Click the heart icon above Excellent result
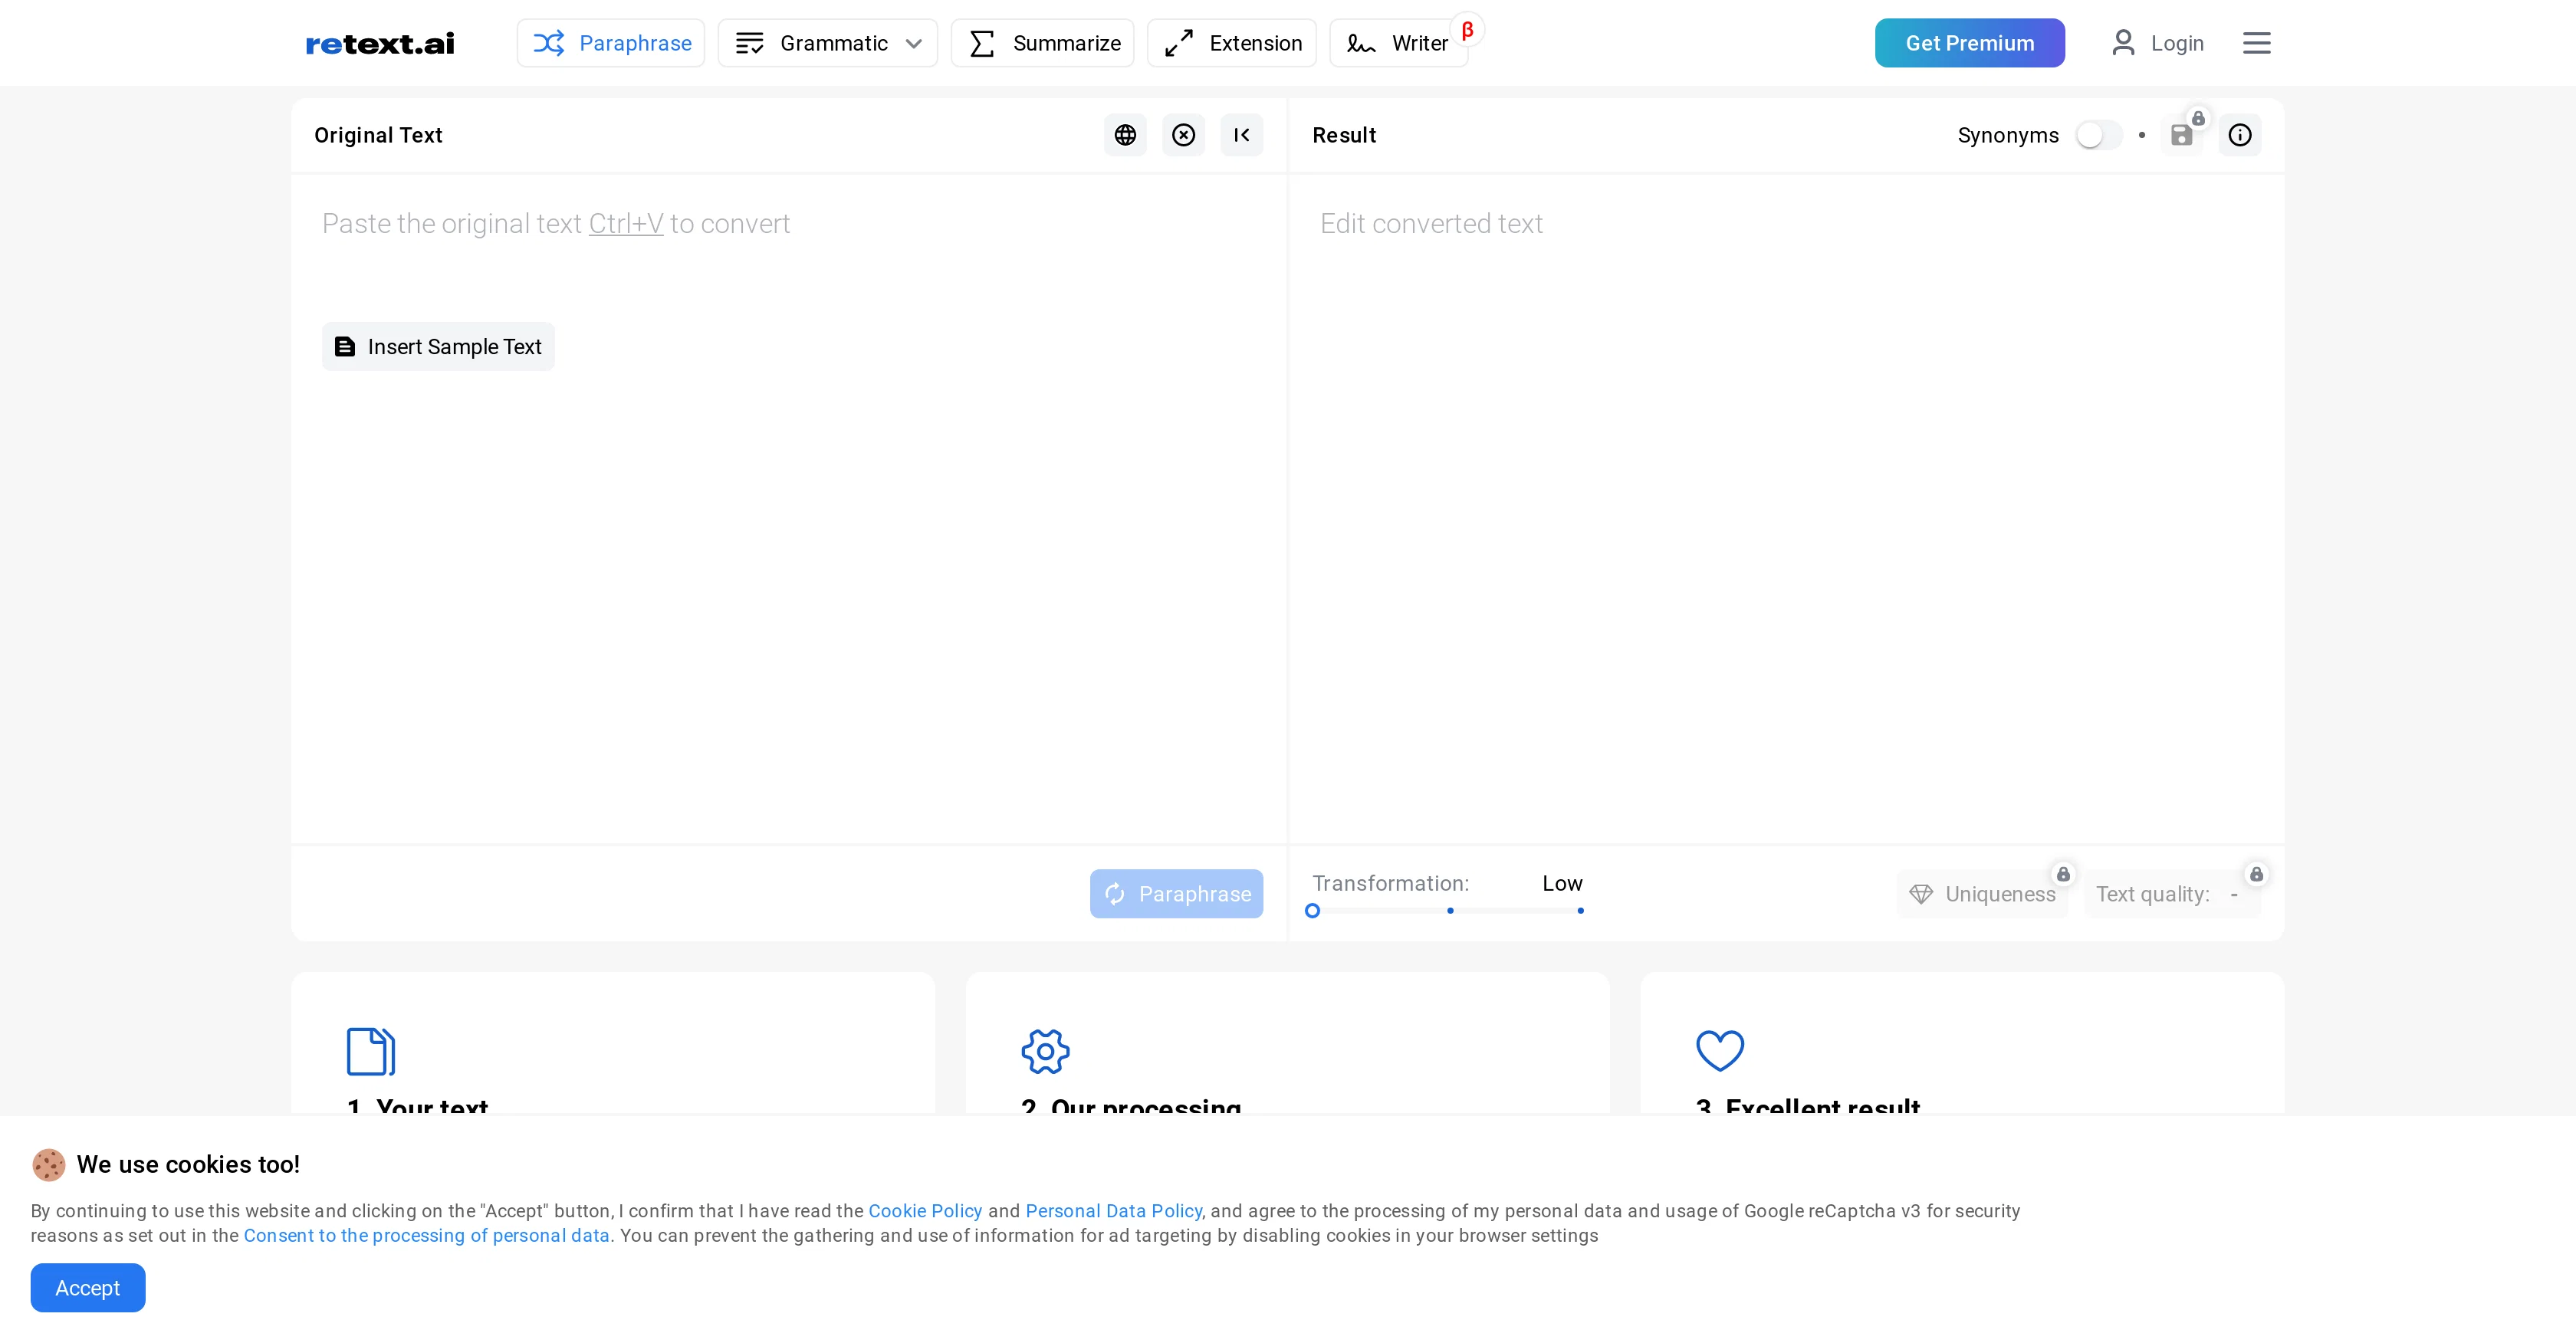The width and height of the screenshot is (2576, 1343). point(1720,1051)
